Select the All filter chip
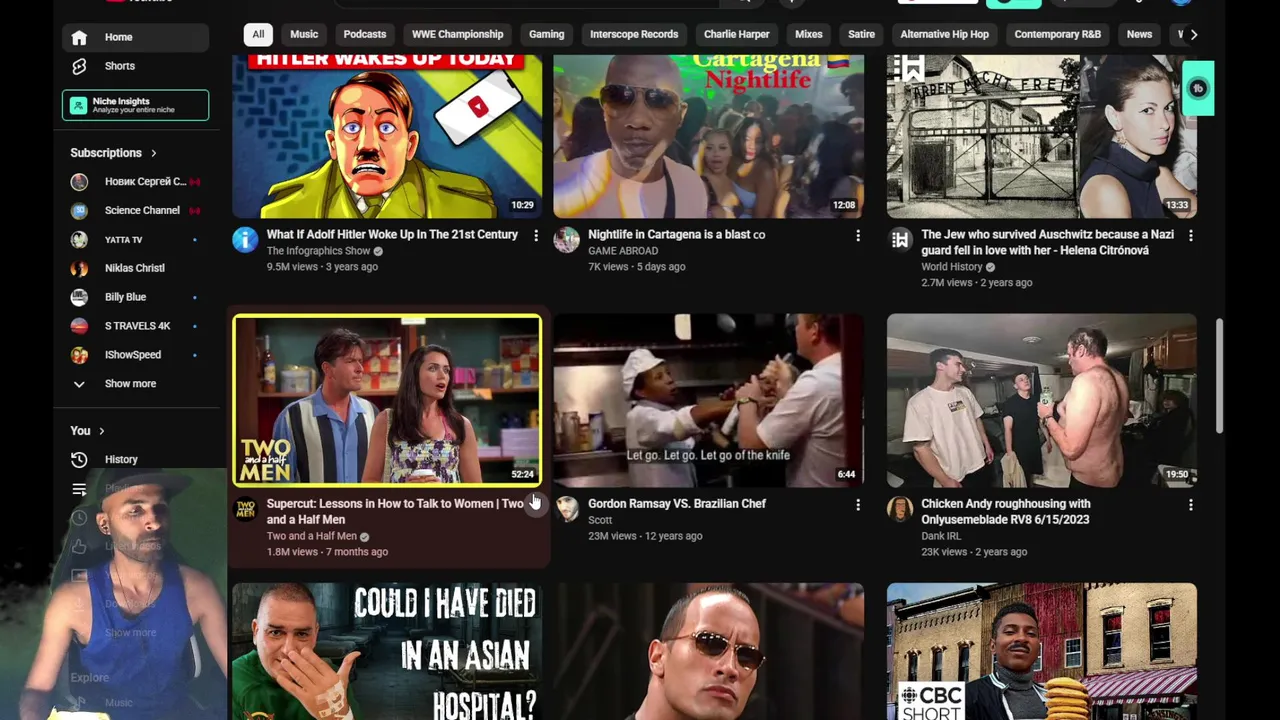This screenshot has height=720, width=1280. click(258, 34)
